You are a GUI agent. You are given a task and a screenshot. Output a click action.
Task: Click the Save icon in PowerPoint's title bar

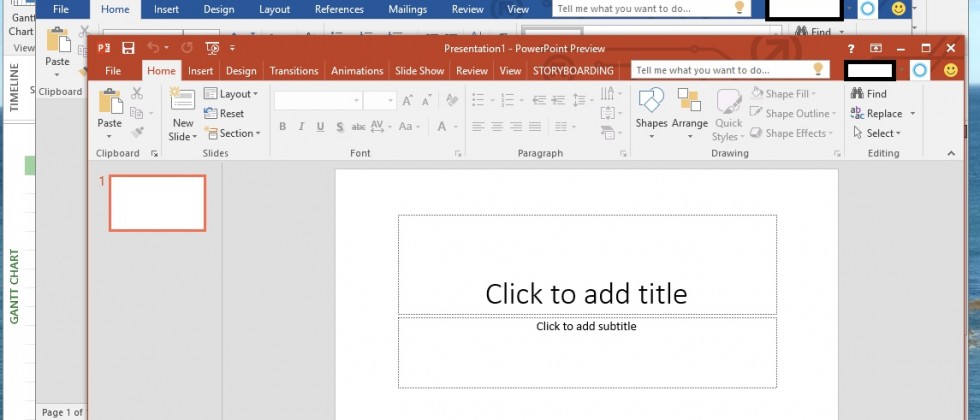coord(128,48)
